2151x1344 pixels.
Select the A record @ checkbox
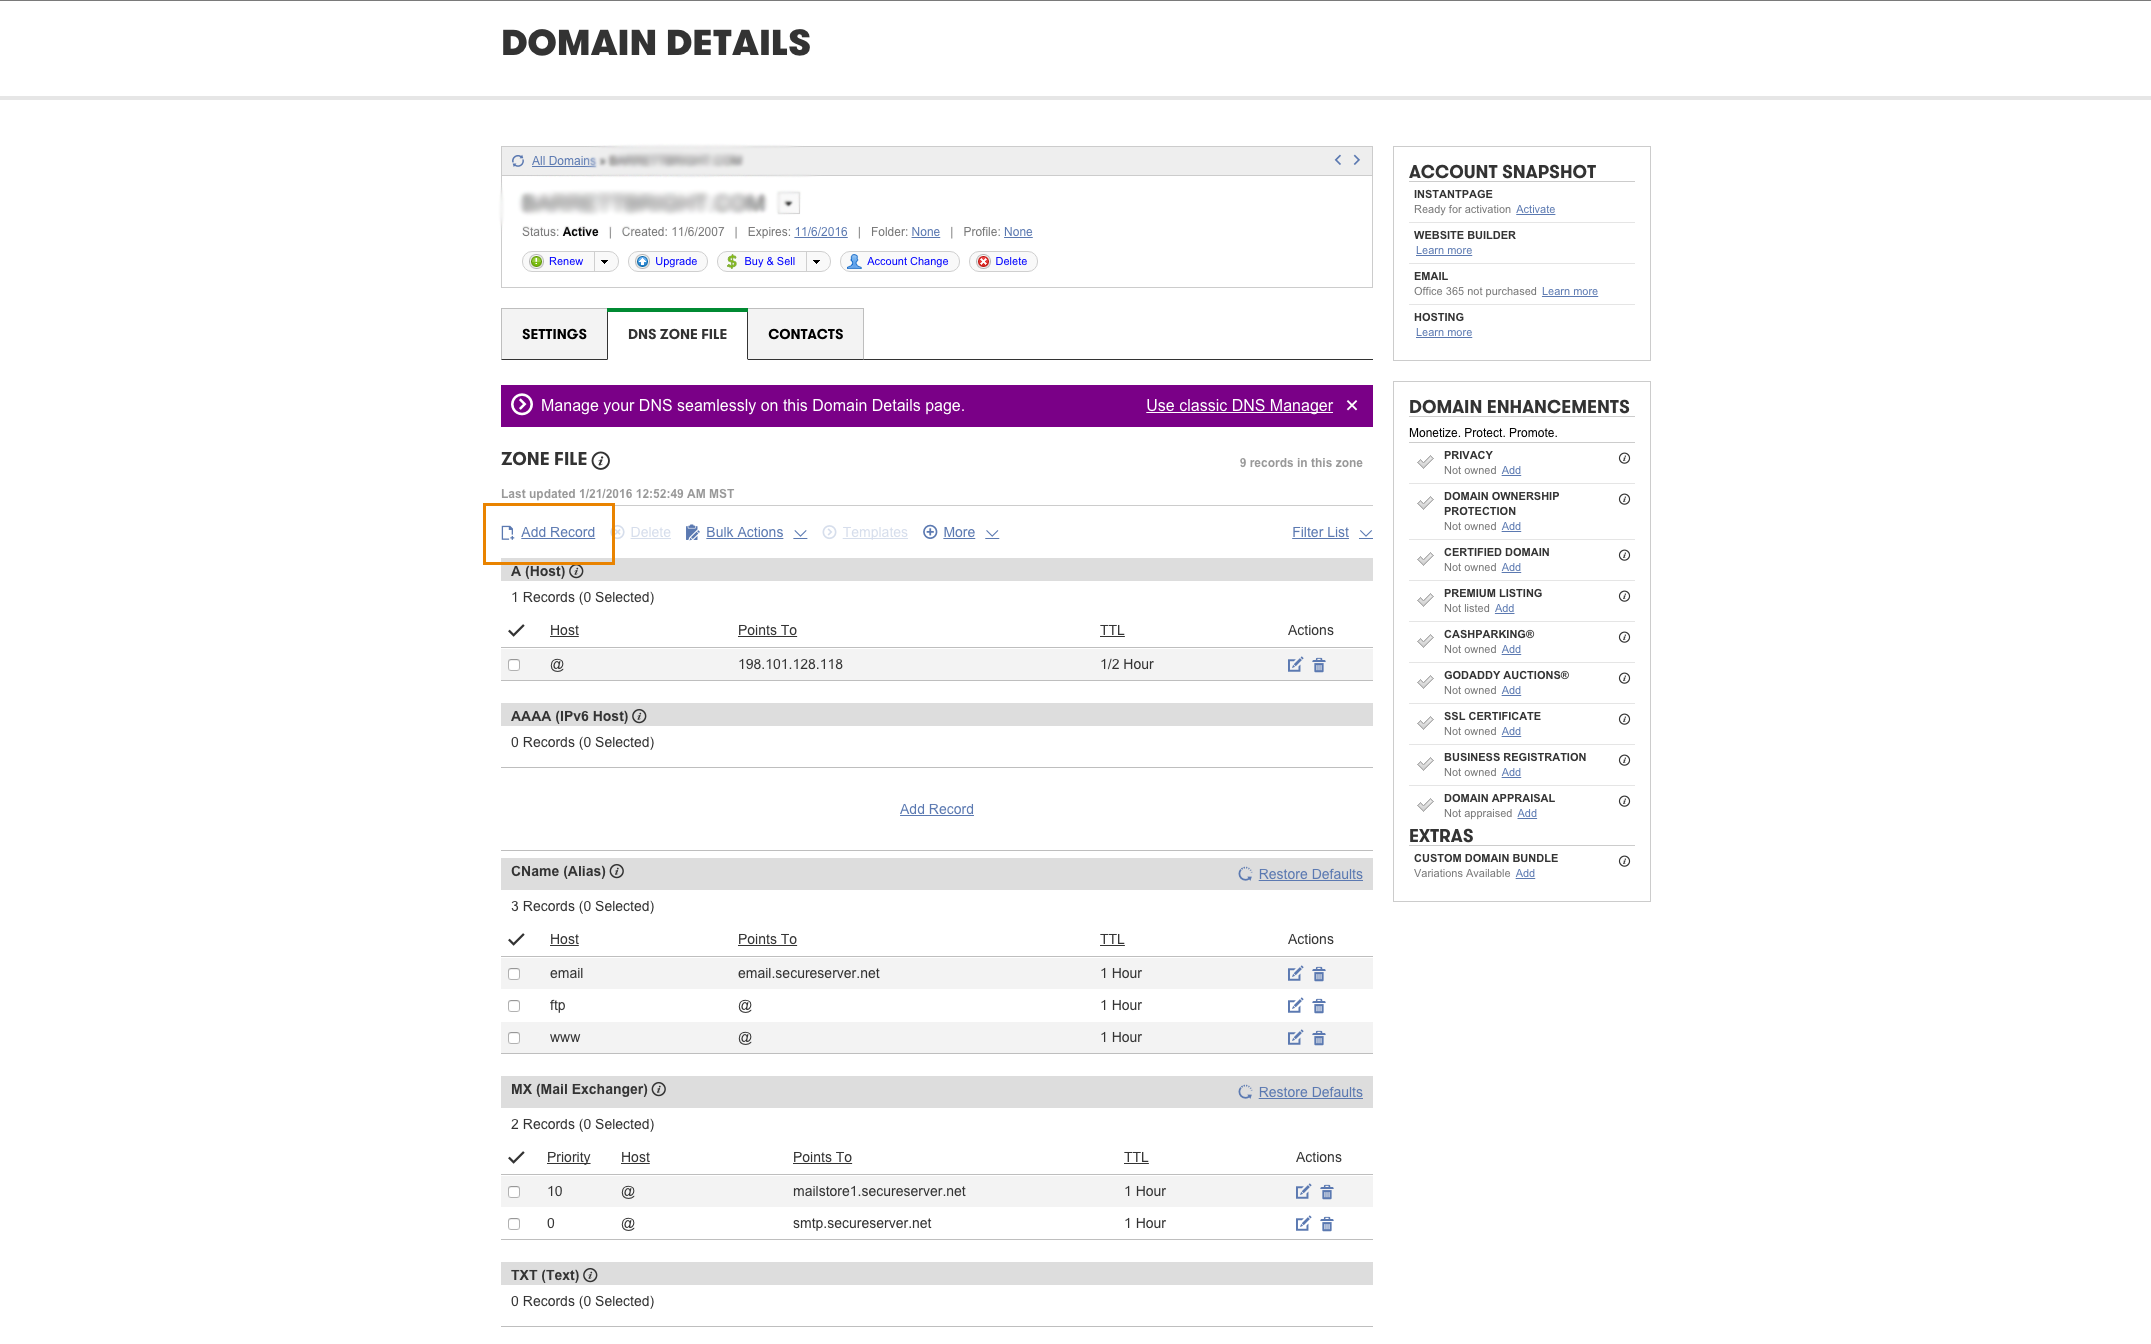(x=514, y=665)
